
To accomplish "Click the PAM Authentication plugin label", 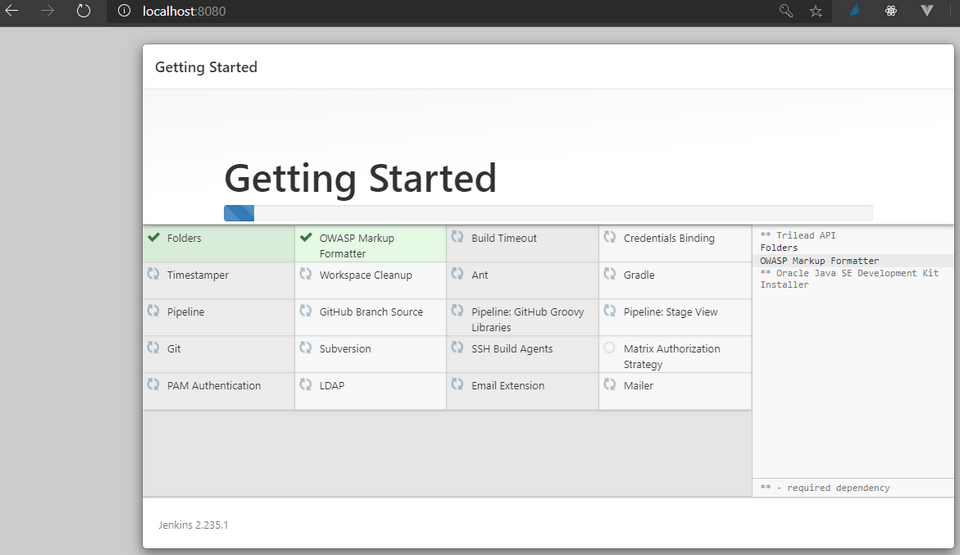I will (x=214, y=385).
